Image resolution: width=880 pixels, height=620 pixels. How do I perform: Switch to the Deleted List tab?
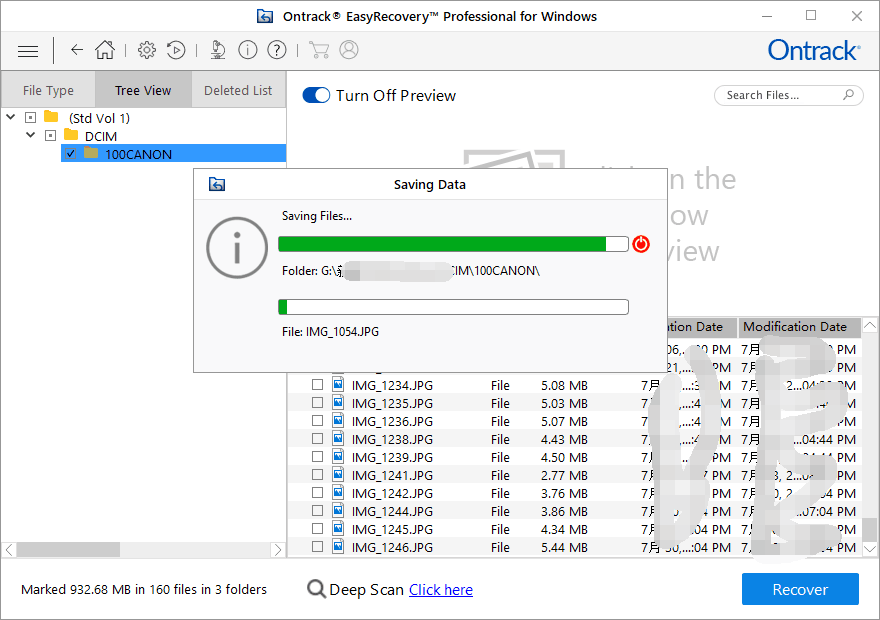click(238, 90)
